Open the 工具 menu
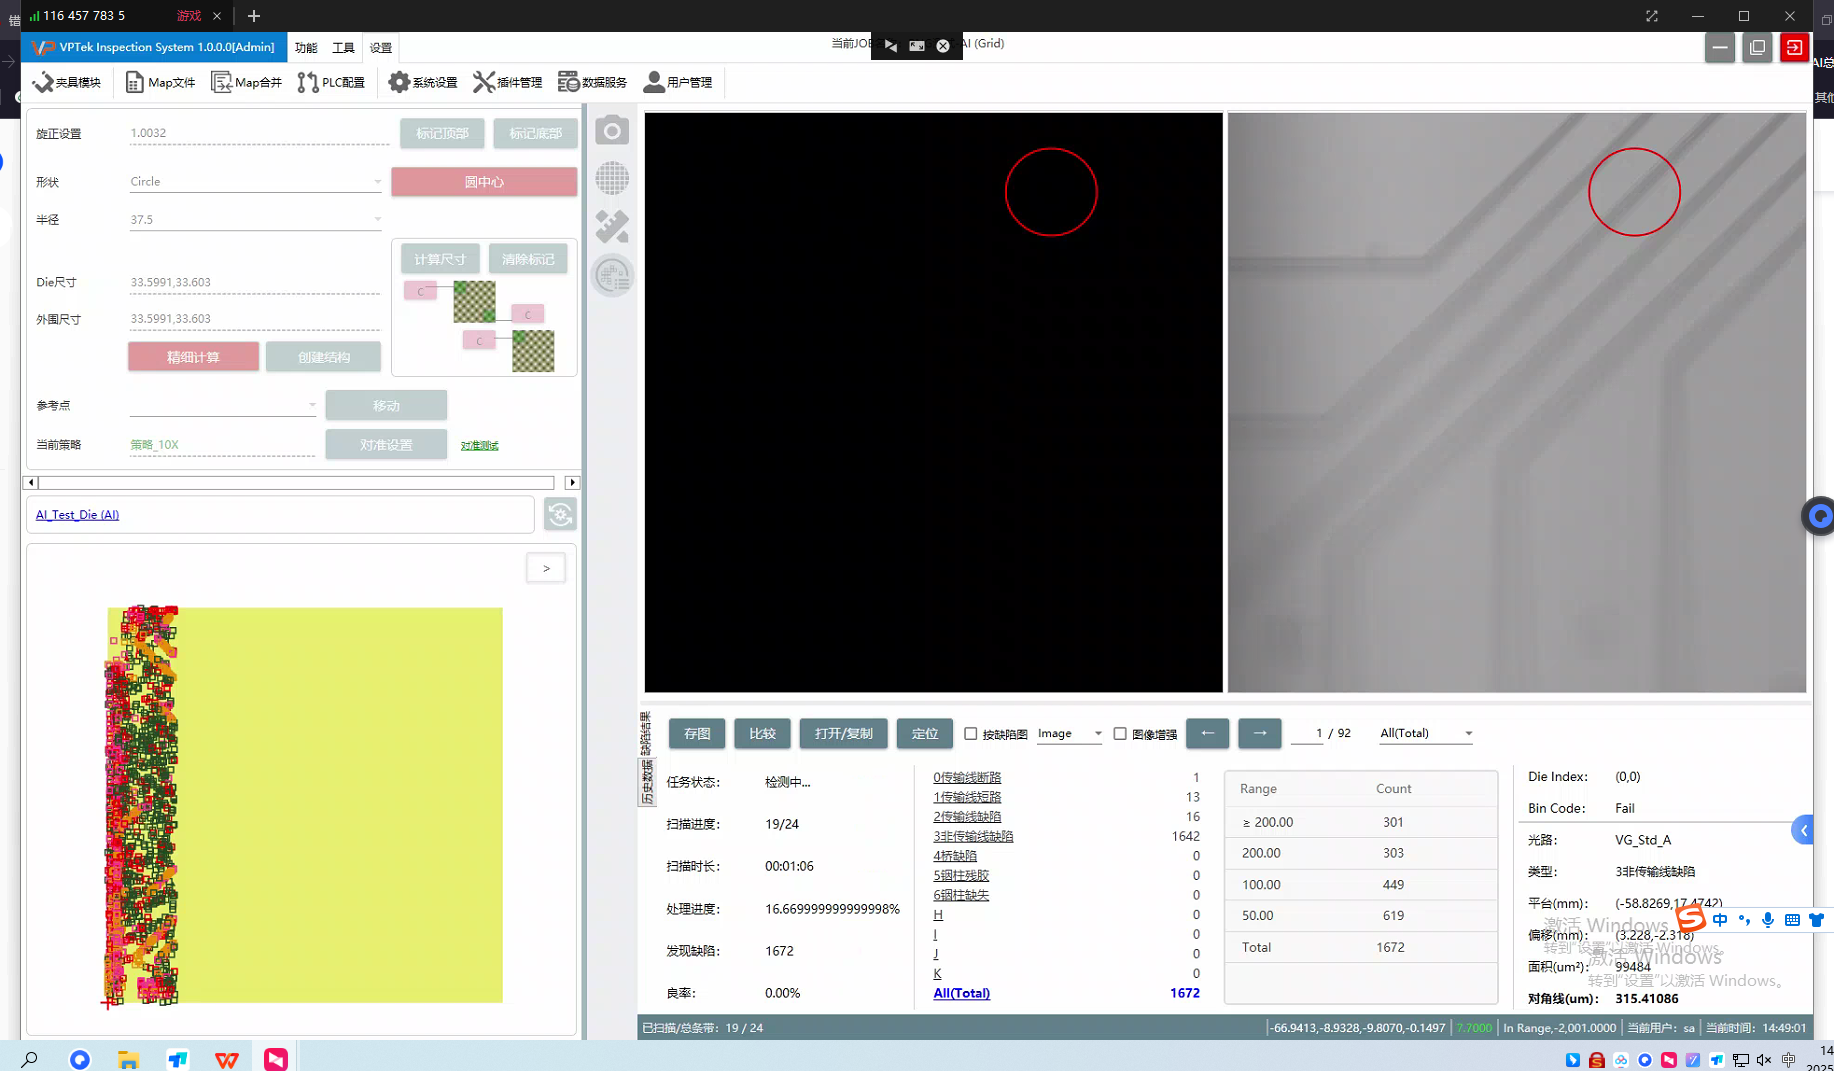 [343, 47]
